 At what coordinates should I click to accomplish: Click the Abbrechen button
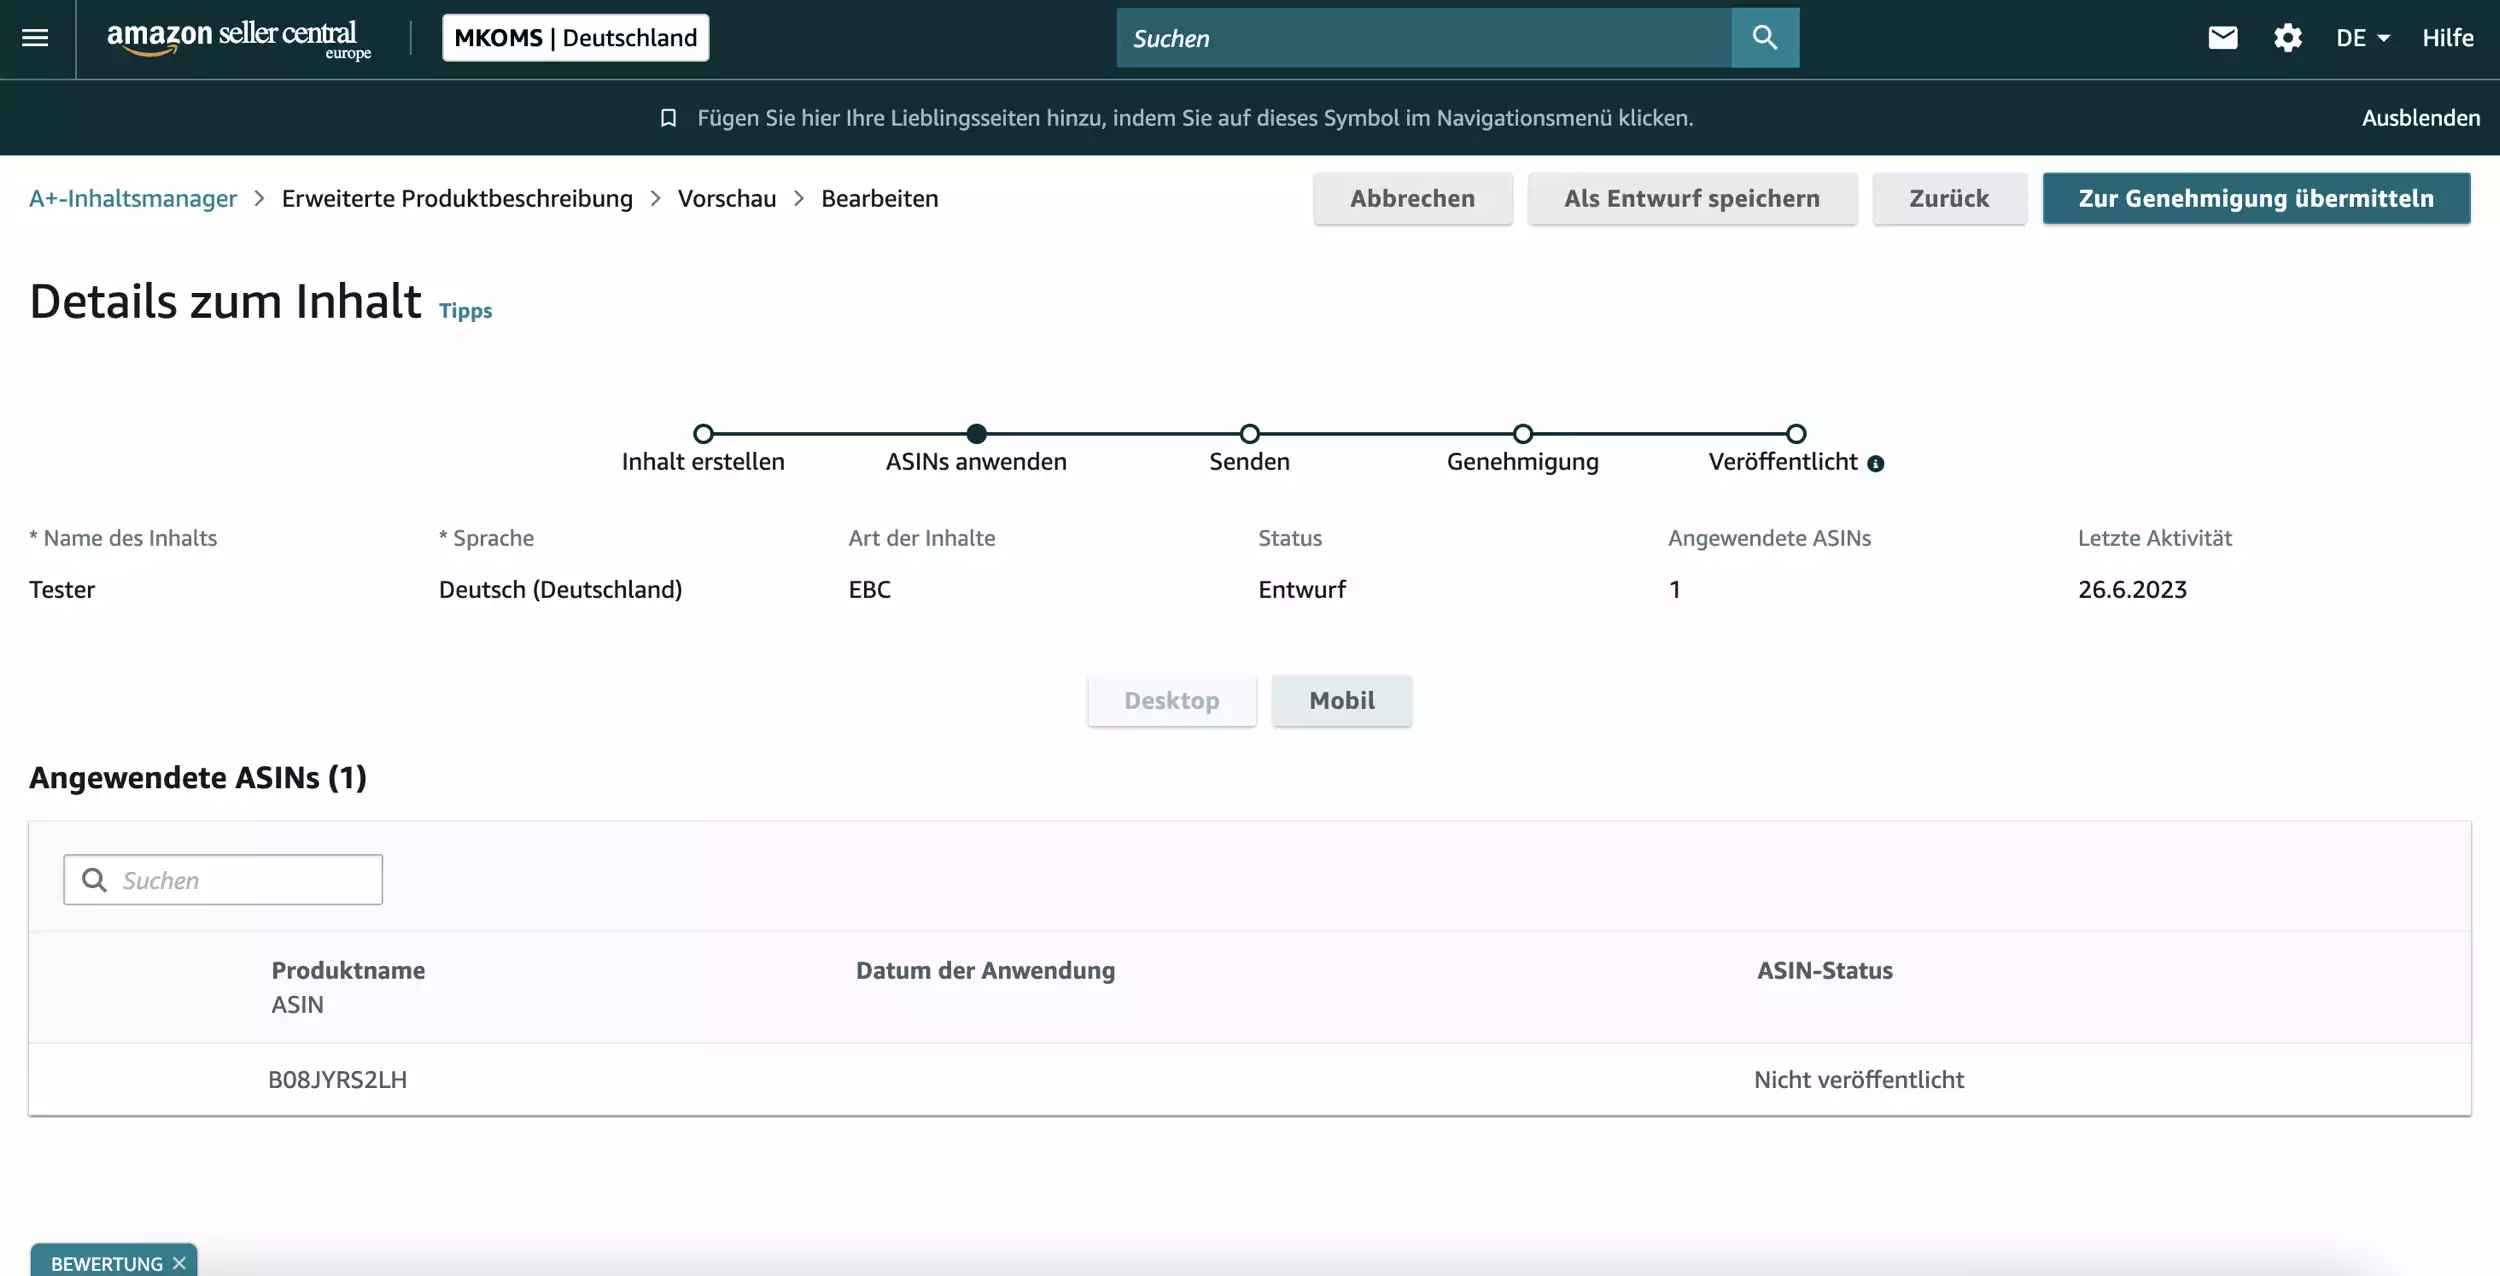pyautogui.click(x=1412, y=198)
